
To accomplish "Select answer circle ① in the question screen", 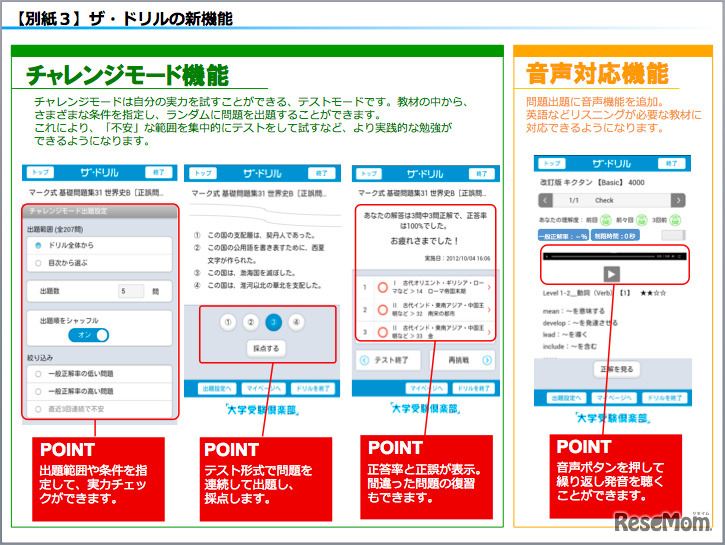I will 228,322.
